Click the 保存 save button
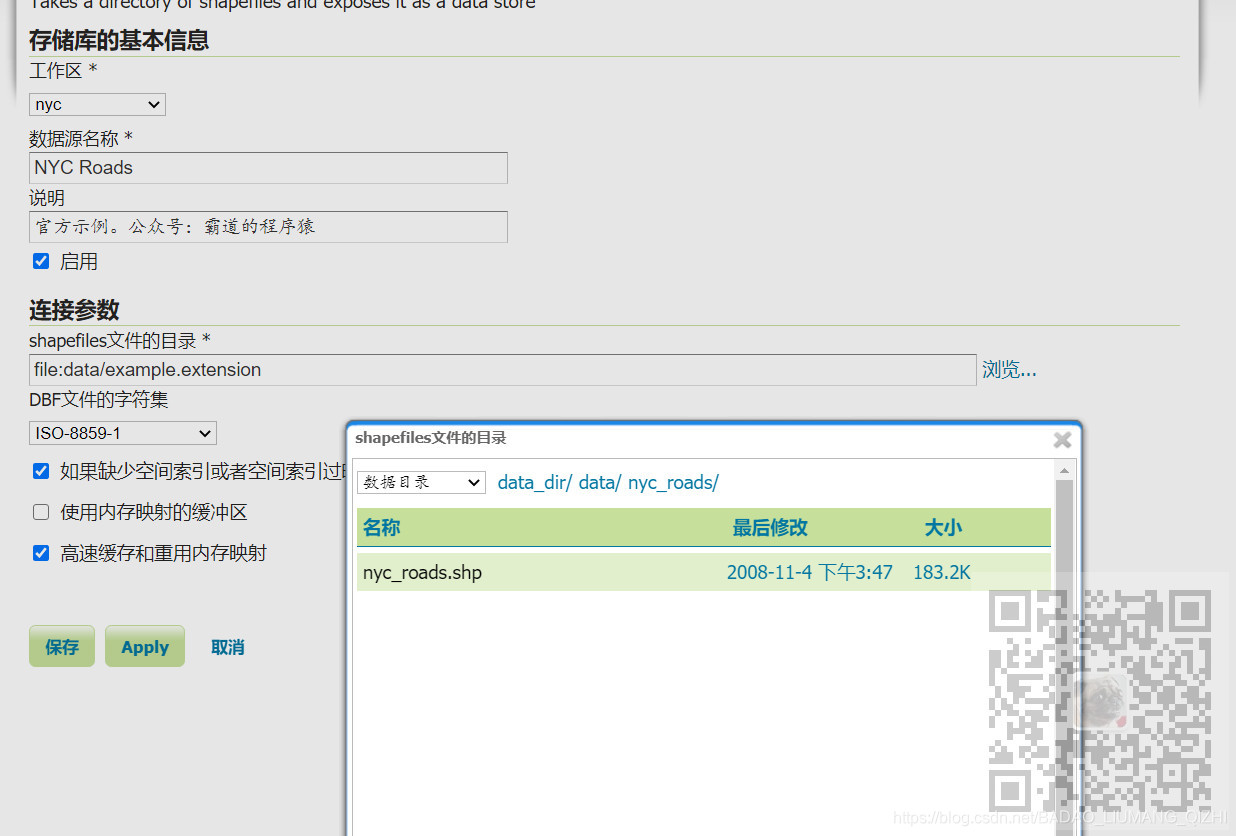Screen dimensions: 1236x836 coord(62,647)
